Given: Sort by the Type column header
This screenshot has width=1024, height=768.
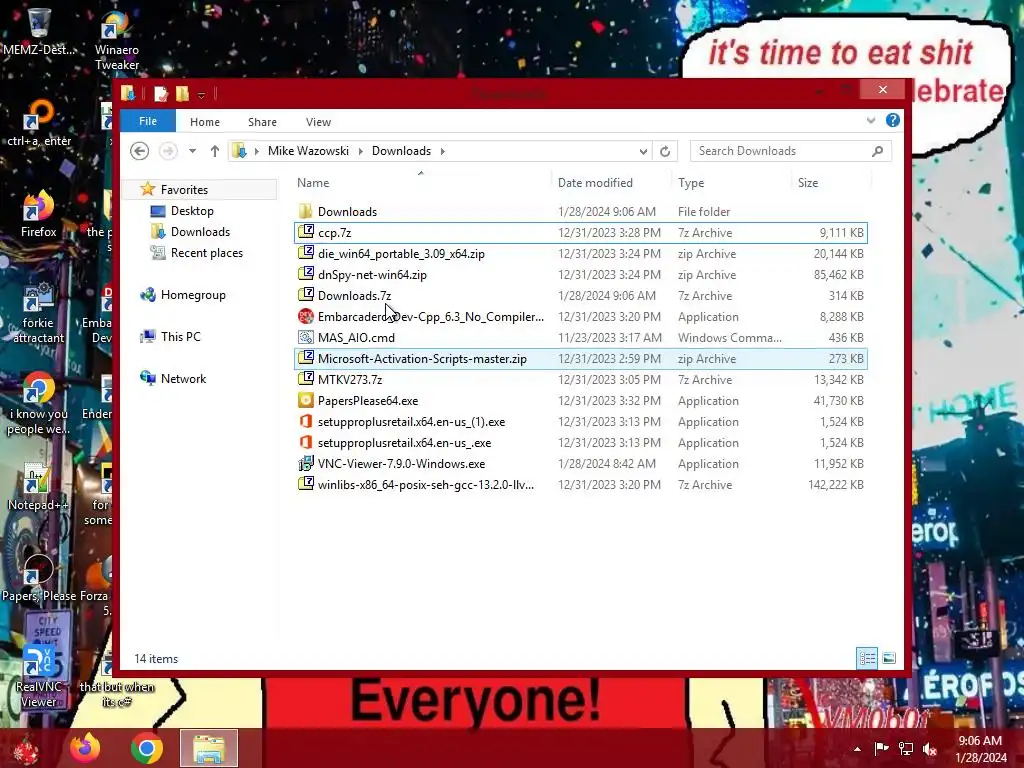Looking at the screenshot, I should pyautogui.click(x=690, y=183).
